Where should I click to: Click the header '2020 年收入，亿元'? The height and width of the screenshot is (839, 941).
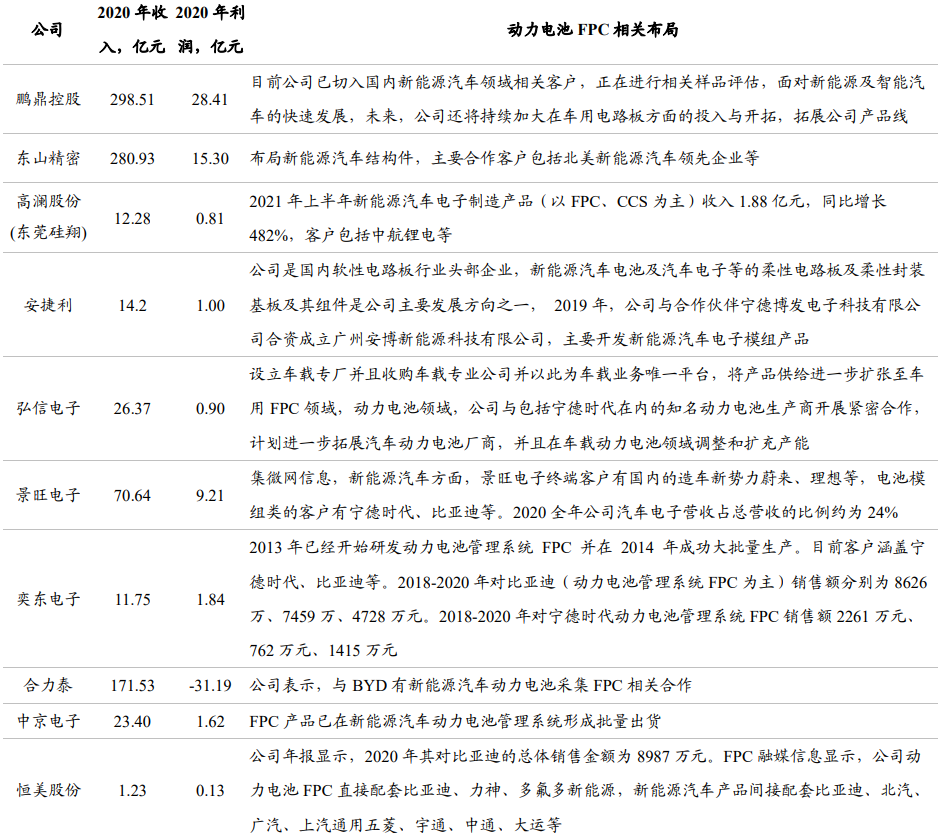(132, 29)
